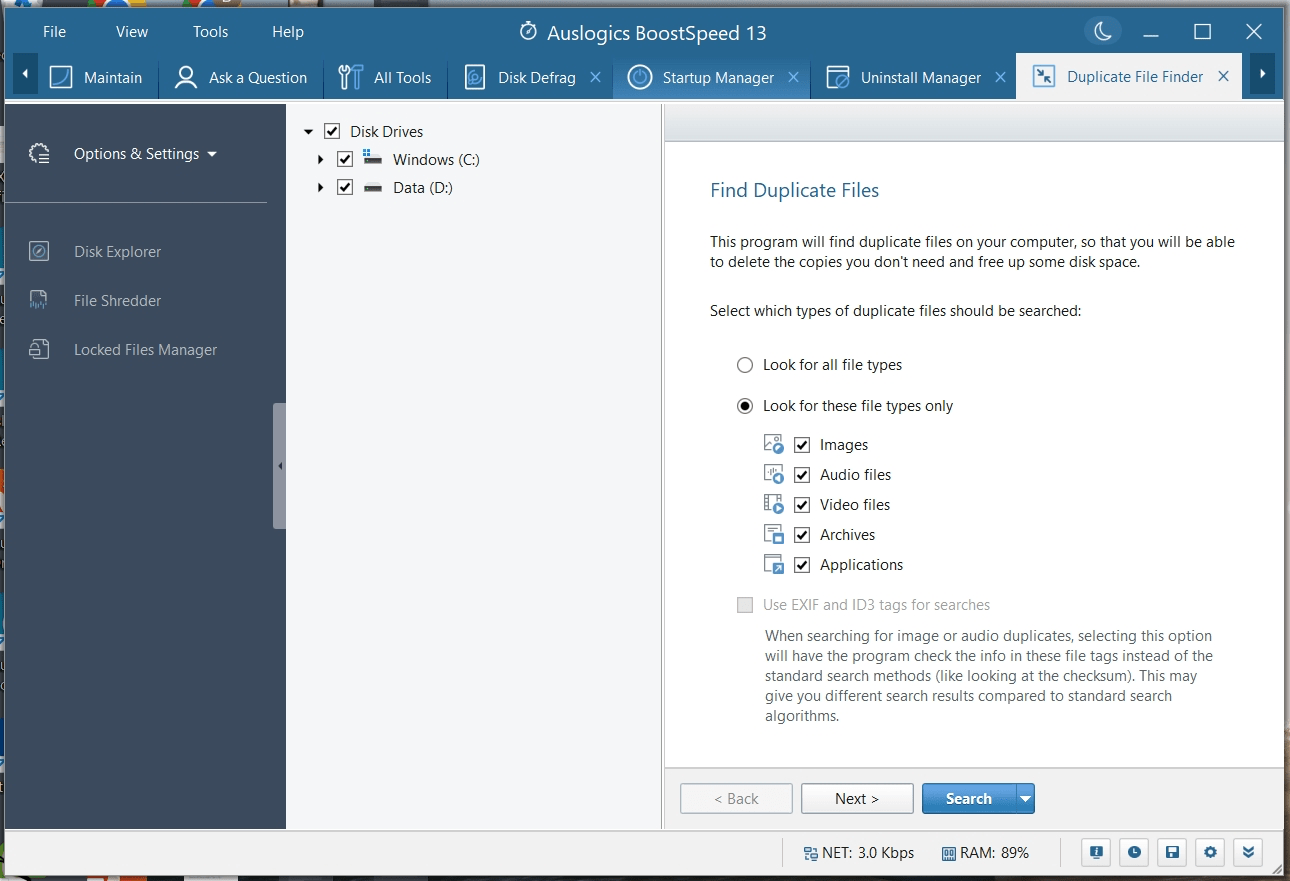Open the Help menu
The height and width of the screenshot is (881, 1290).
point(287,32)
